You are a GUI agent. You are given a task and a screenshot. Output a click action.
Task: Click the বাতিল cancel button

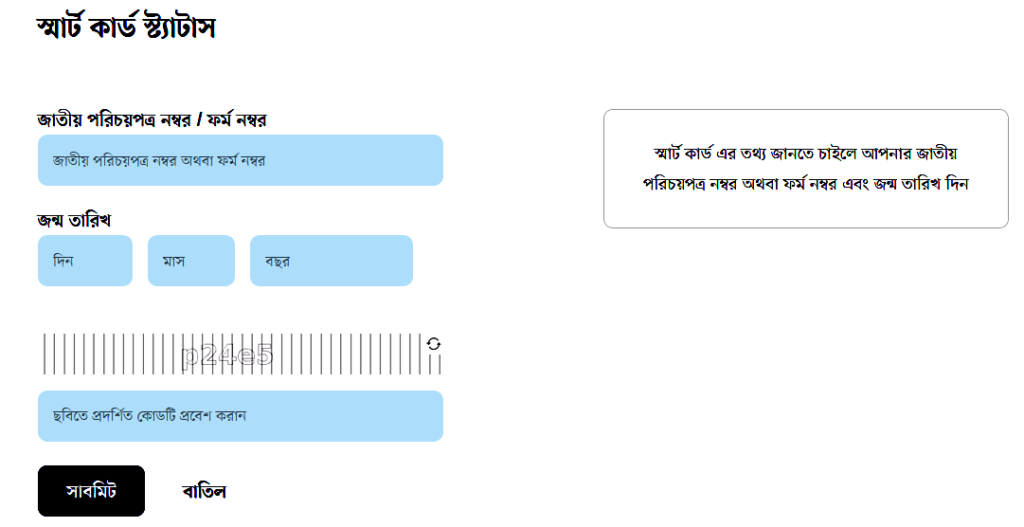click(204, 491)
